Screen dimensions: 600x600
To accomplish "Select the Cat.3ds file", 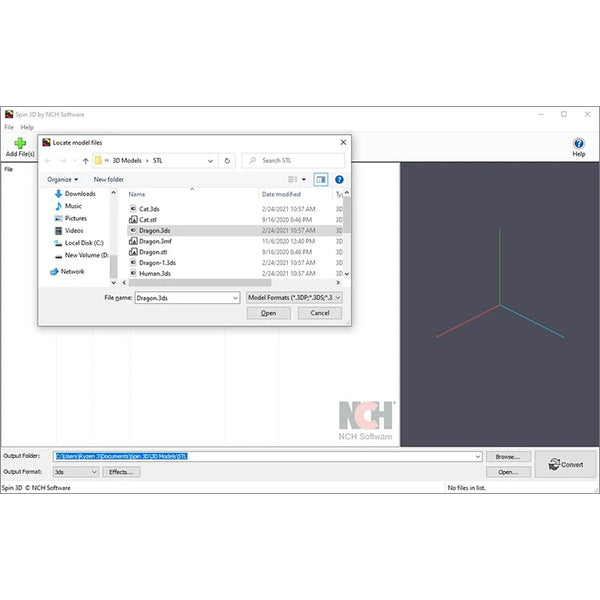I will pos(149,209).
